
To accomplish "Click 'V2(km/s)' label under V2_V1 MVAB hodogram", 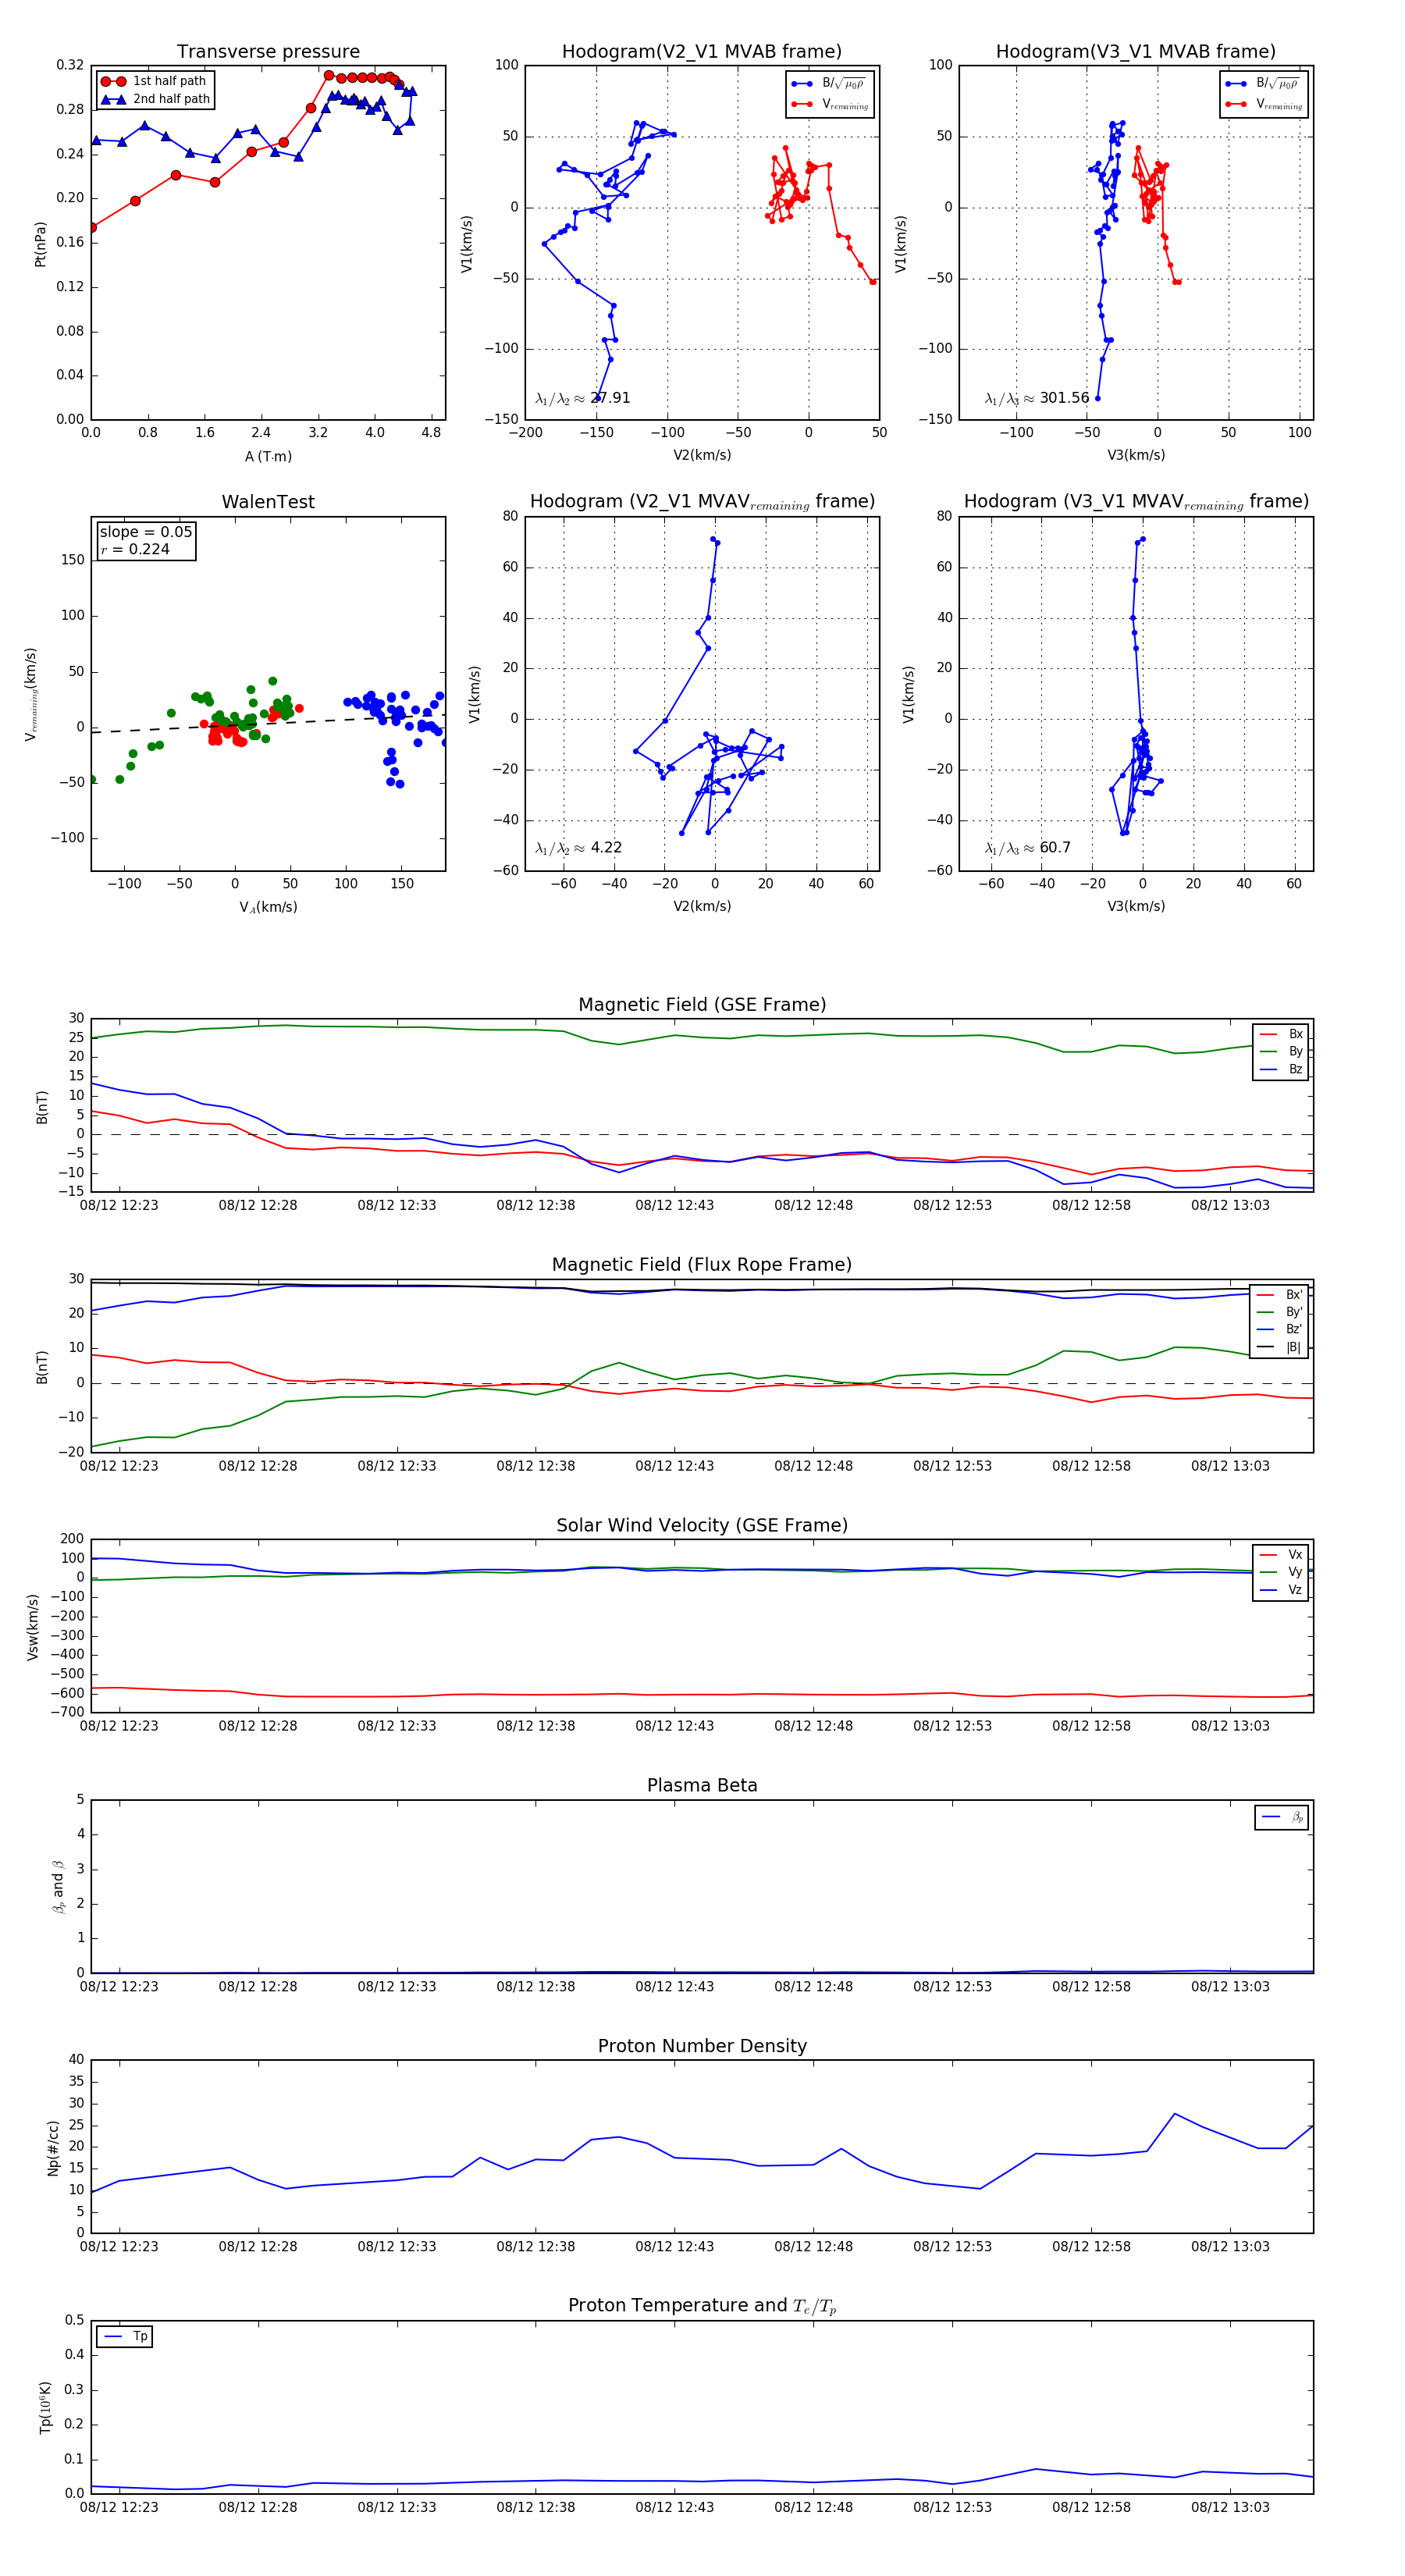I will point(702,455).
